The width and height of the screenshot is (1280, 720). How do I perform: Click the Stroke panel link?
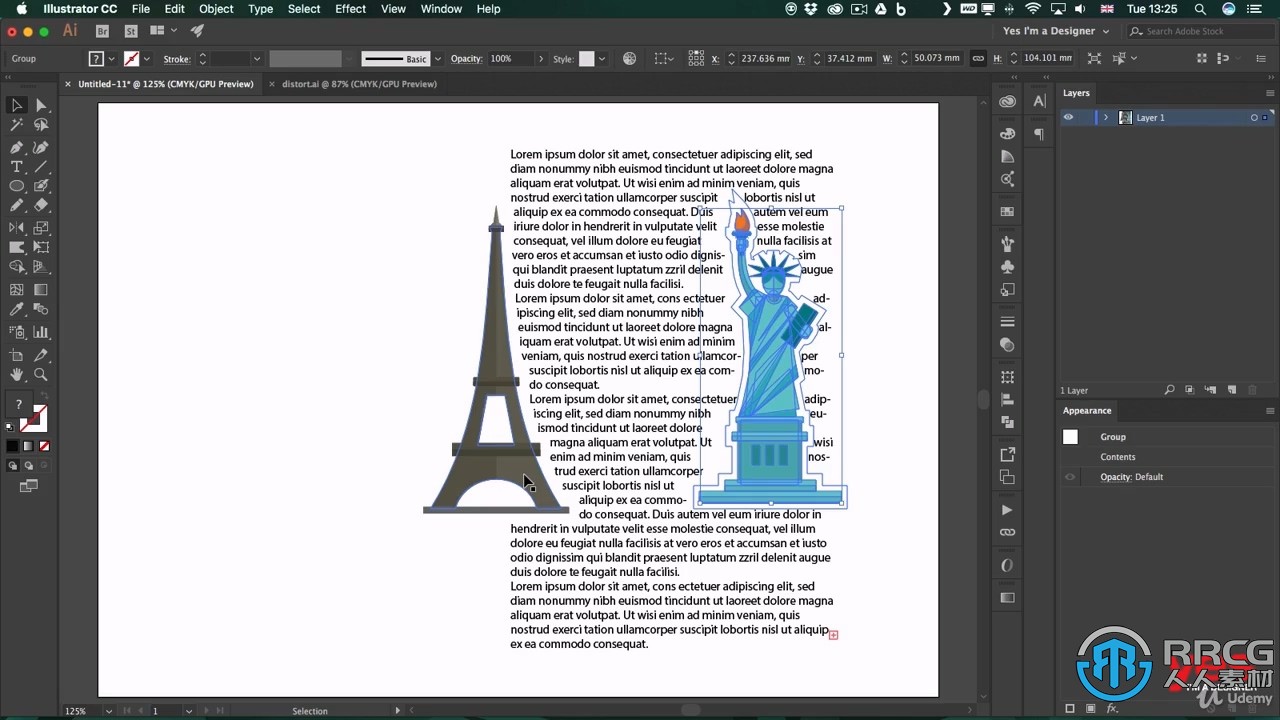[177, 59]
